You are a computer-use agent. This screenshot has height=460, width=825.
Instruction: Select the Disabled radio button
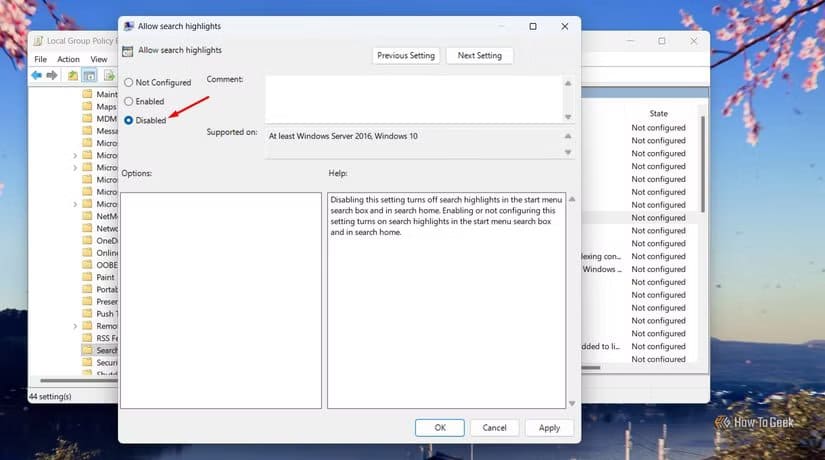coord(128,120)
